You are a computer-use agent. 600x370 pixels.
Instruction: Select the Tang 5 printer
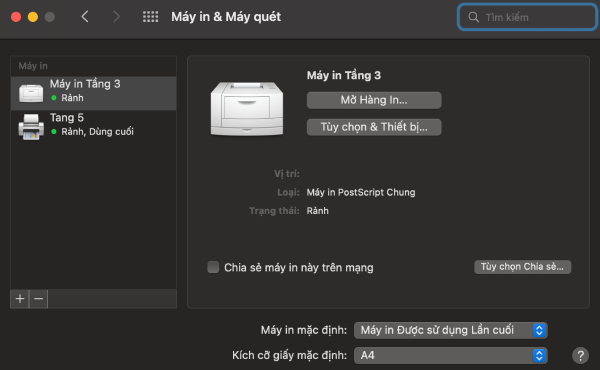coord(94,127)
